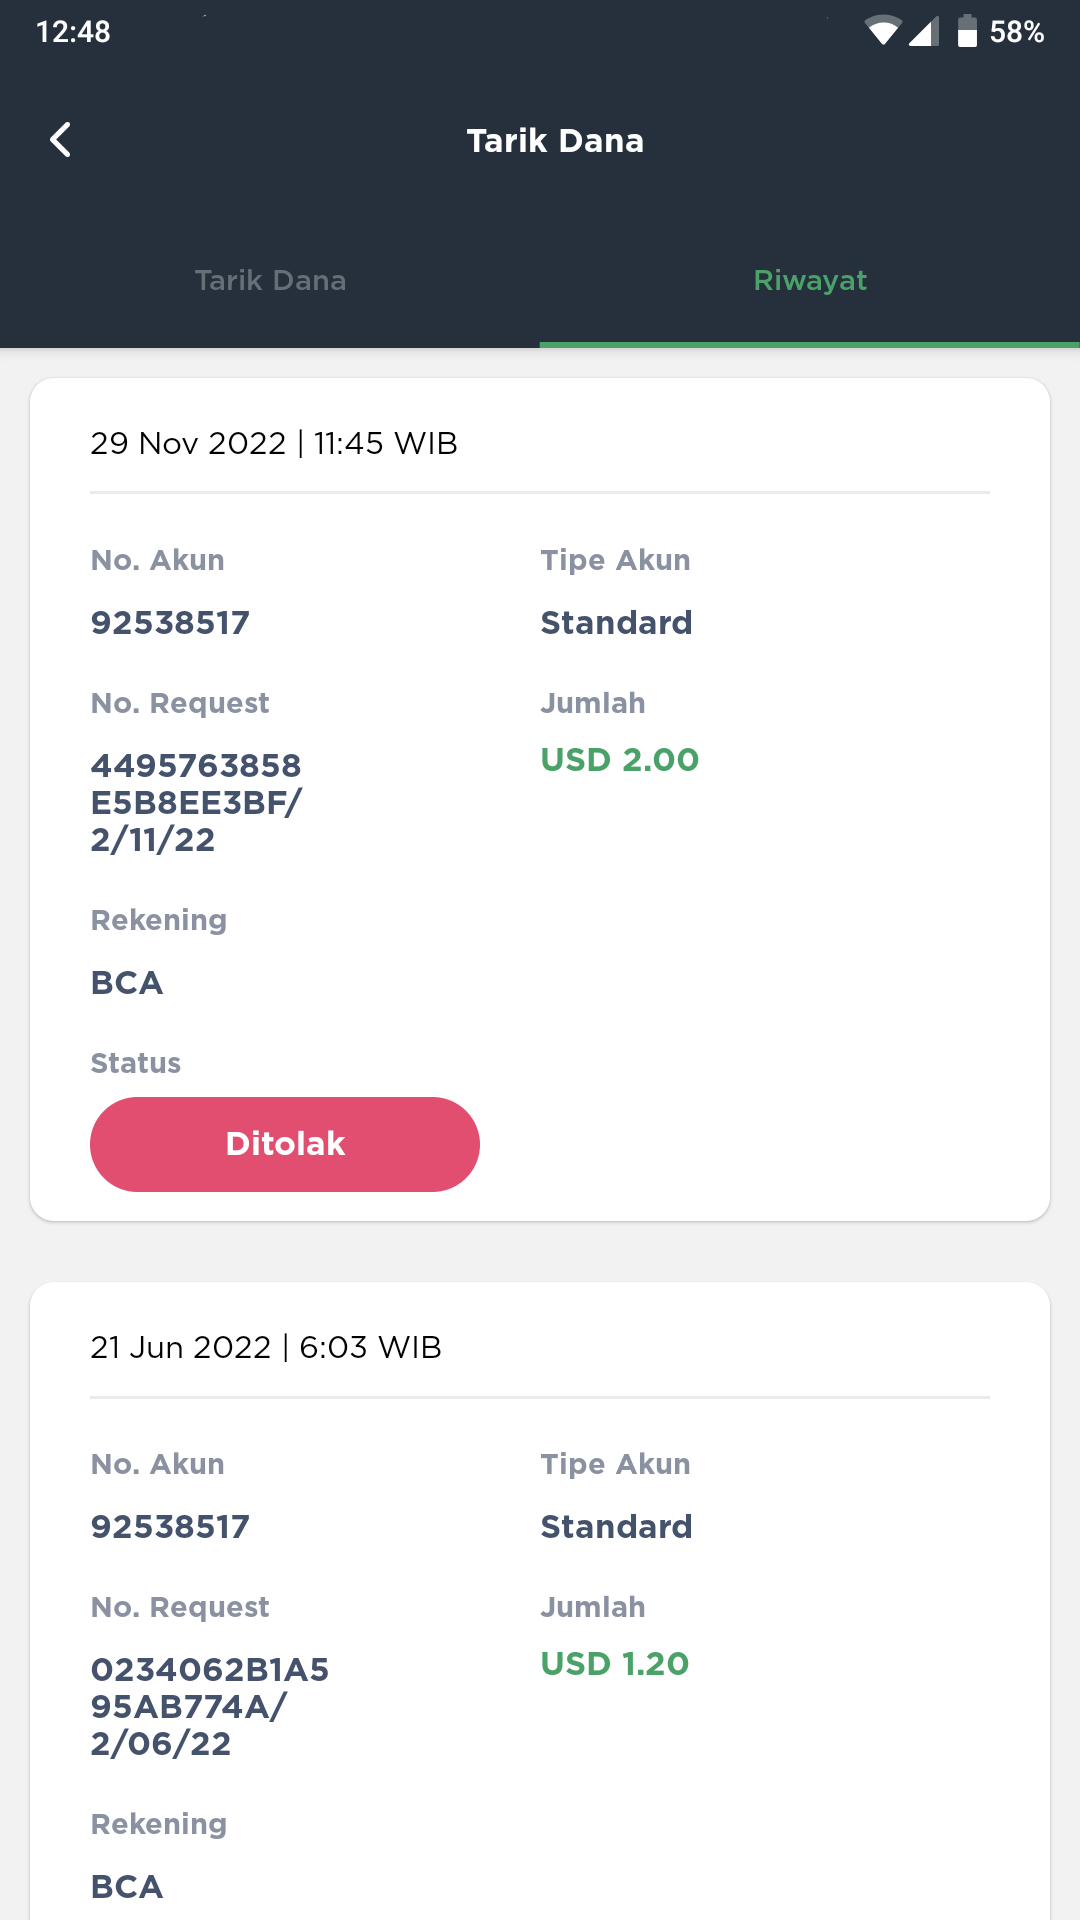Tap the battery indicator icon
Image resolution: width=1080 pixels, height=1920 pixels.
click(967, 31)
